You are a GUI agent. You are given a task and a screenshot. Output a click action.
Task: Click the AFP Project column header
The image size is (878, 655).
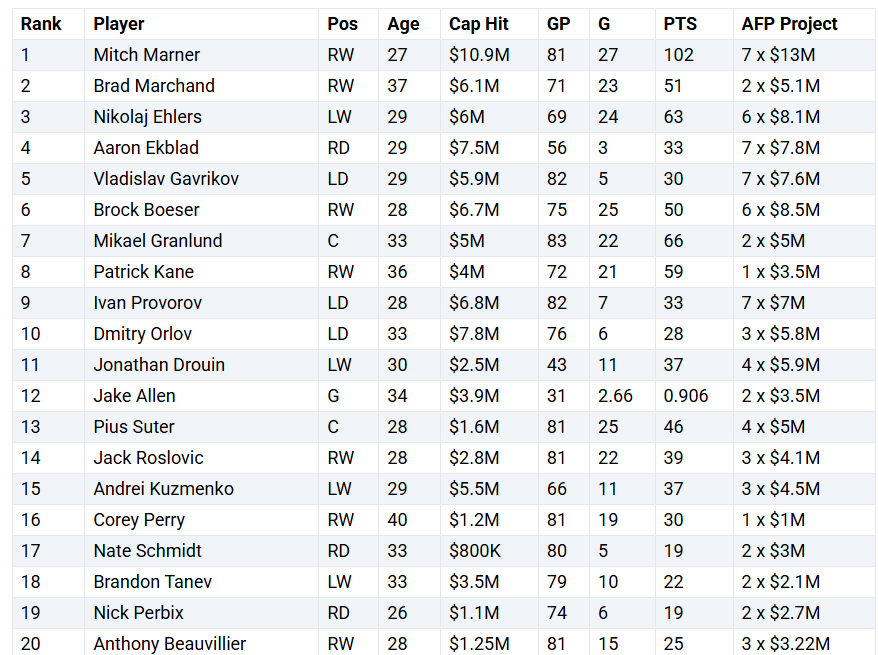tap(790, 24)
